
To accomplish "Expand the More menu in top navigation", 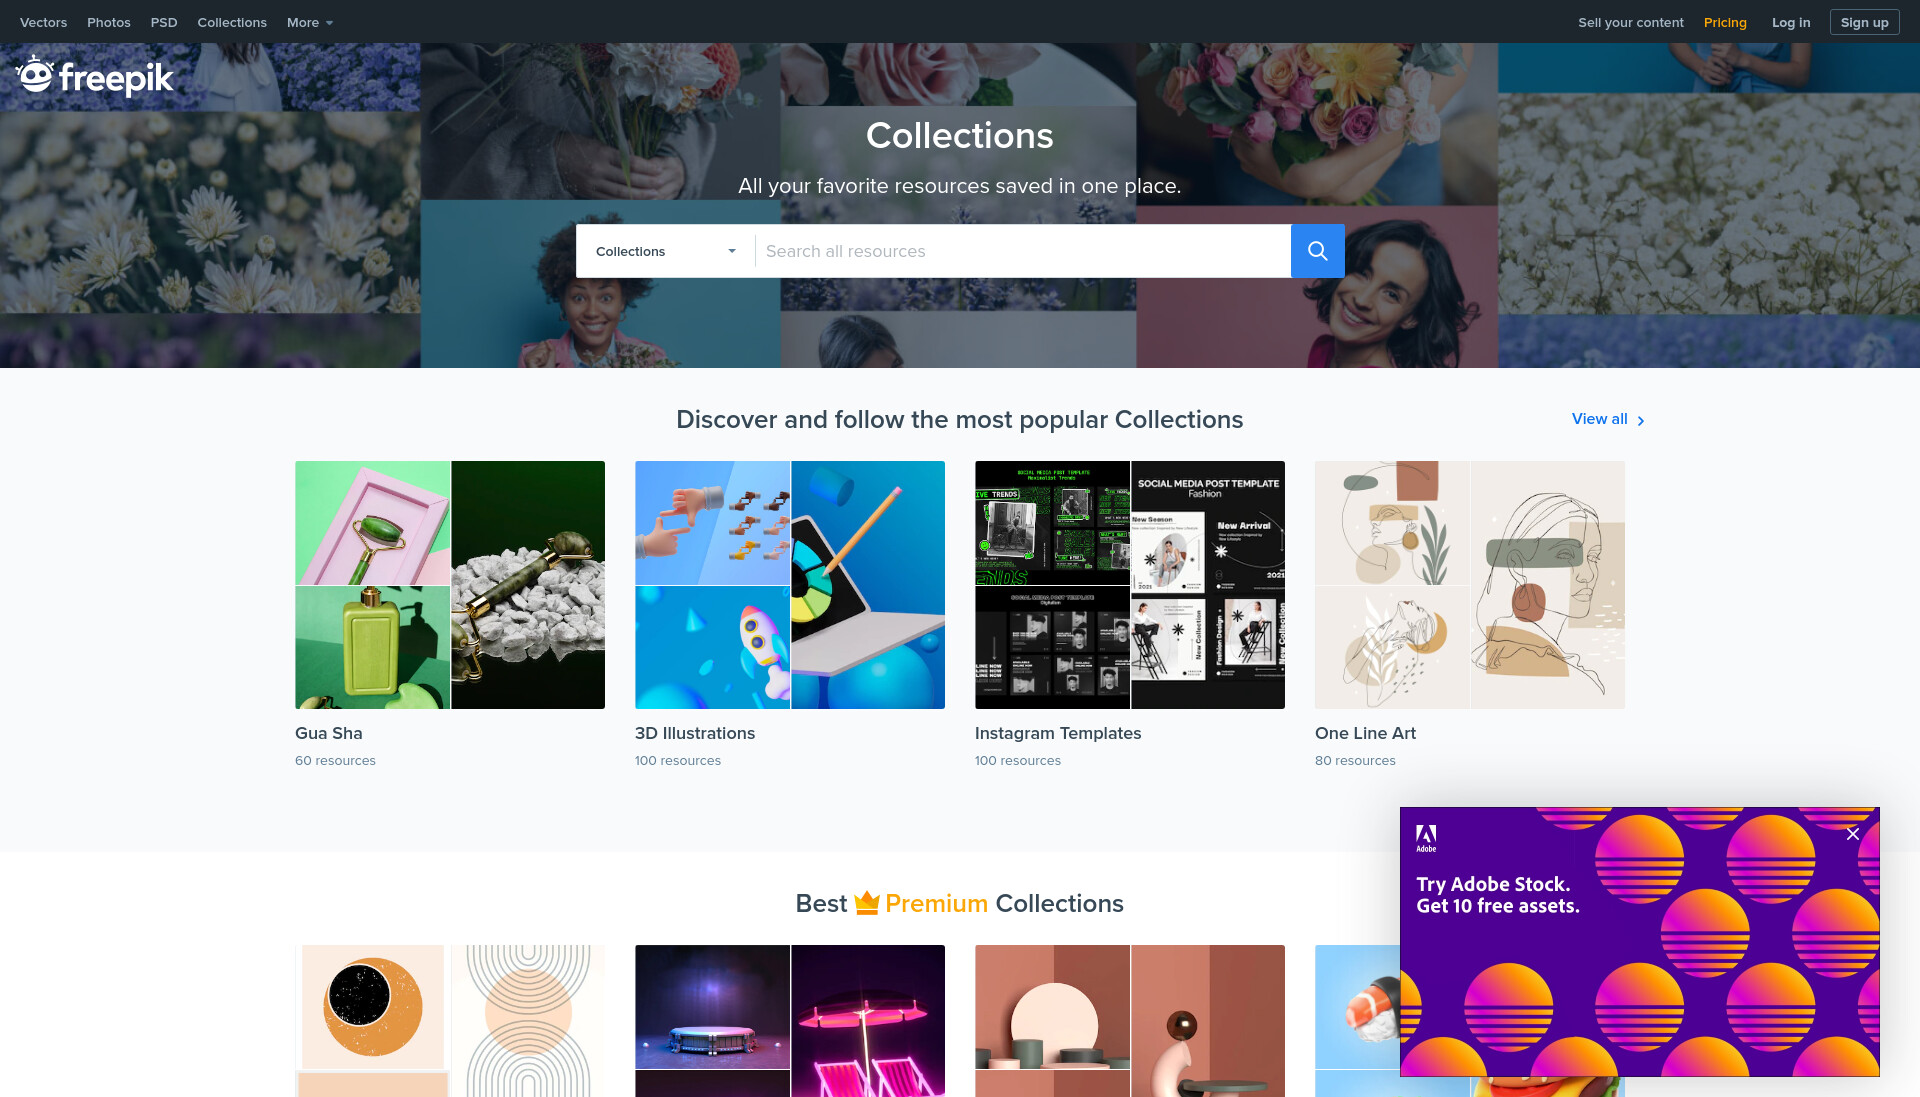I will [309, 22].
